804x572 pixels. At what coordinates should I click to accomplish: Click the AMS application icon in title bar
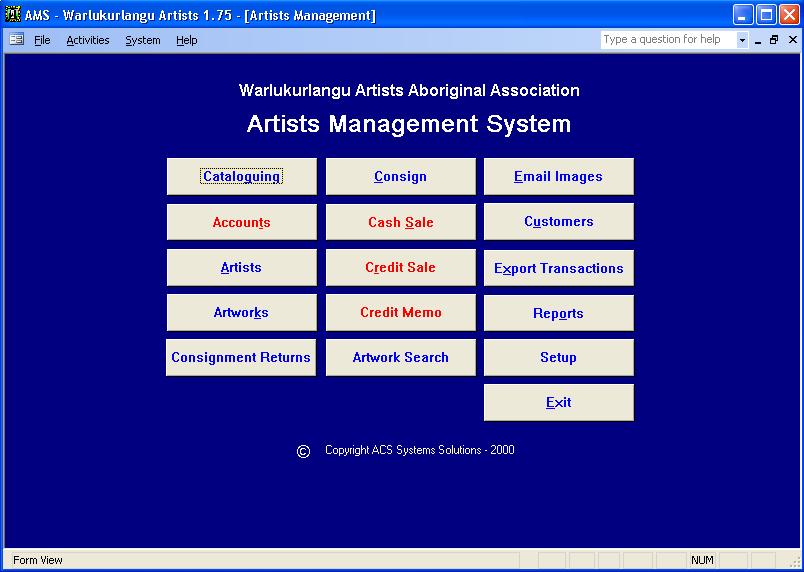[13, 14]
